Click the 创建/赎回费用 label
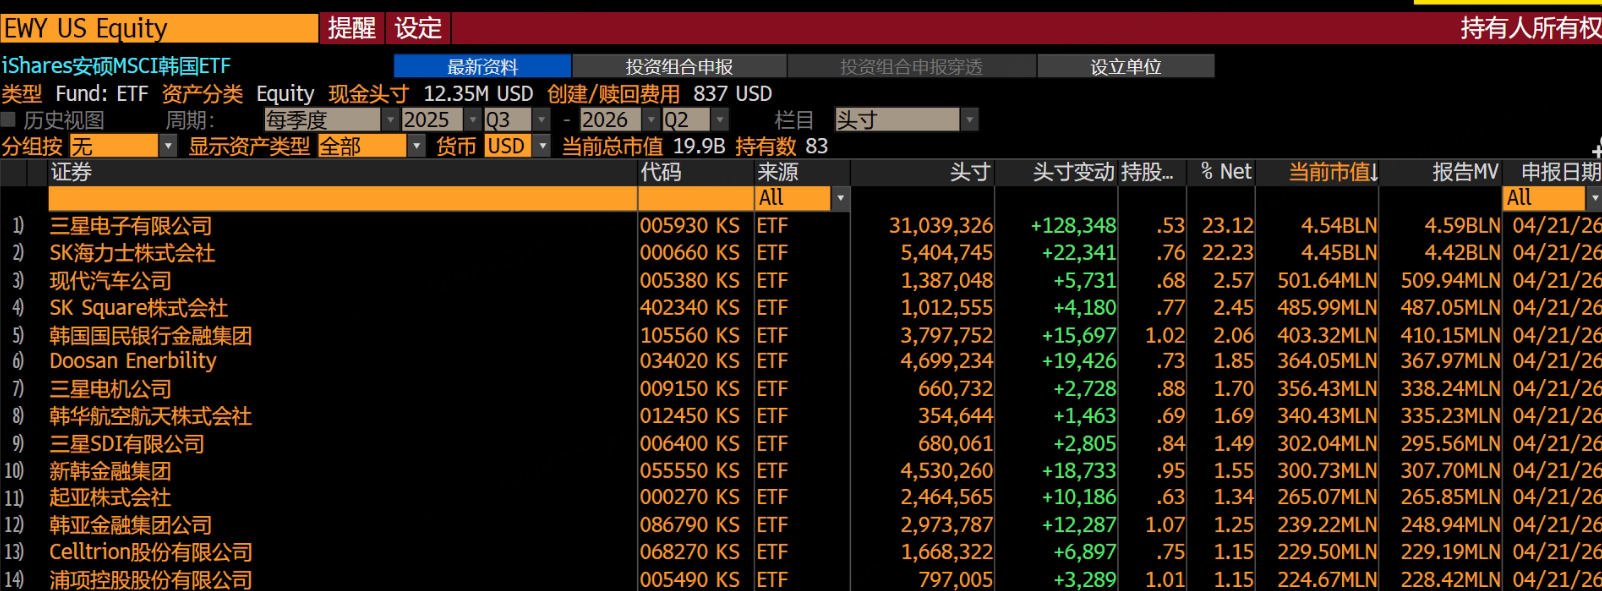 [x=613, y=94]
